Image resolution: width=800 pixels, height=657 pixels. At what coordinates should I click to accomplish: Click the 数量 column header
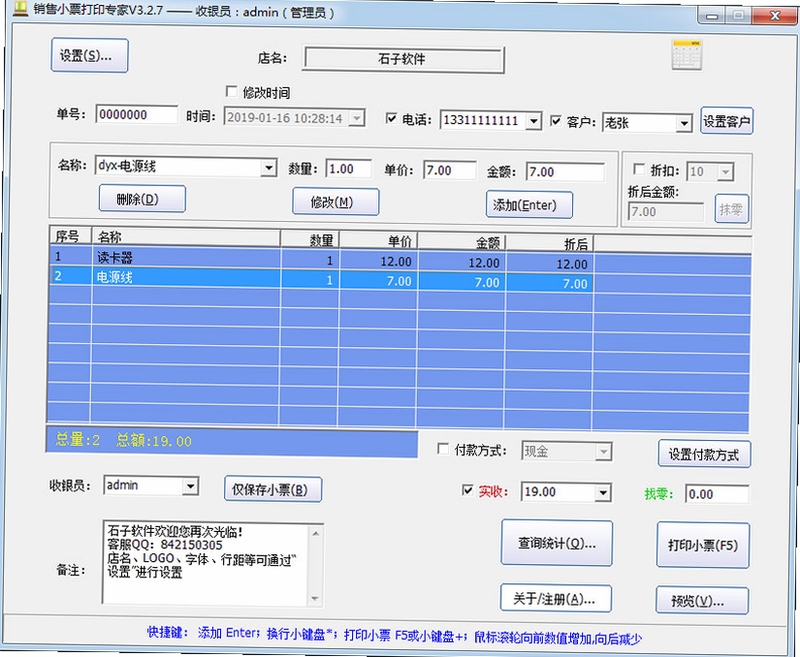click(x=310, y=239)
